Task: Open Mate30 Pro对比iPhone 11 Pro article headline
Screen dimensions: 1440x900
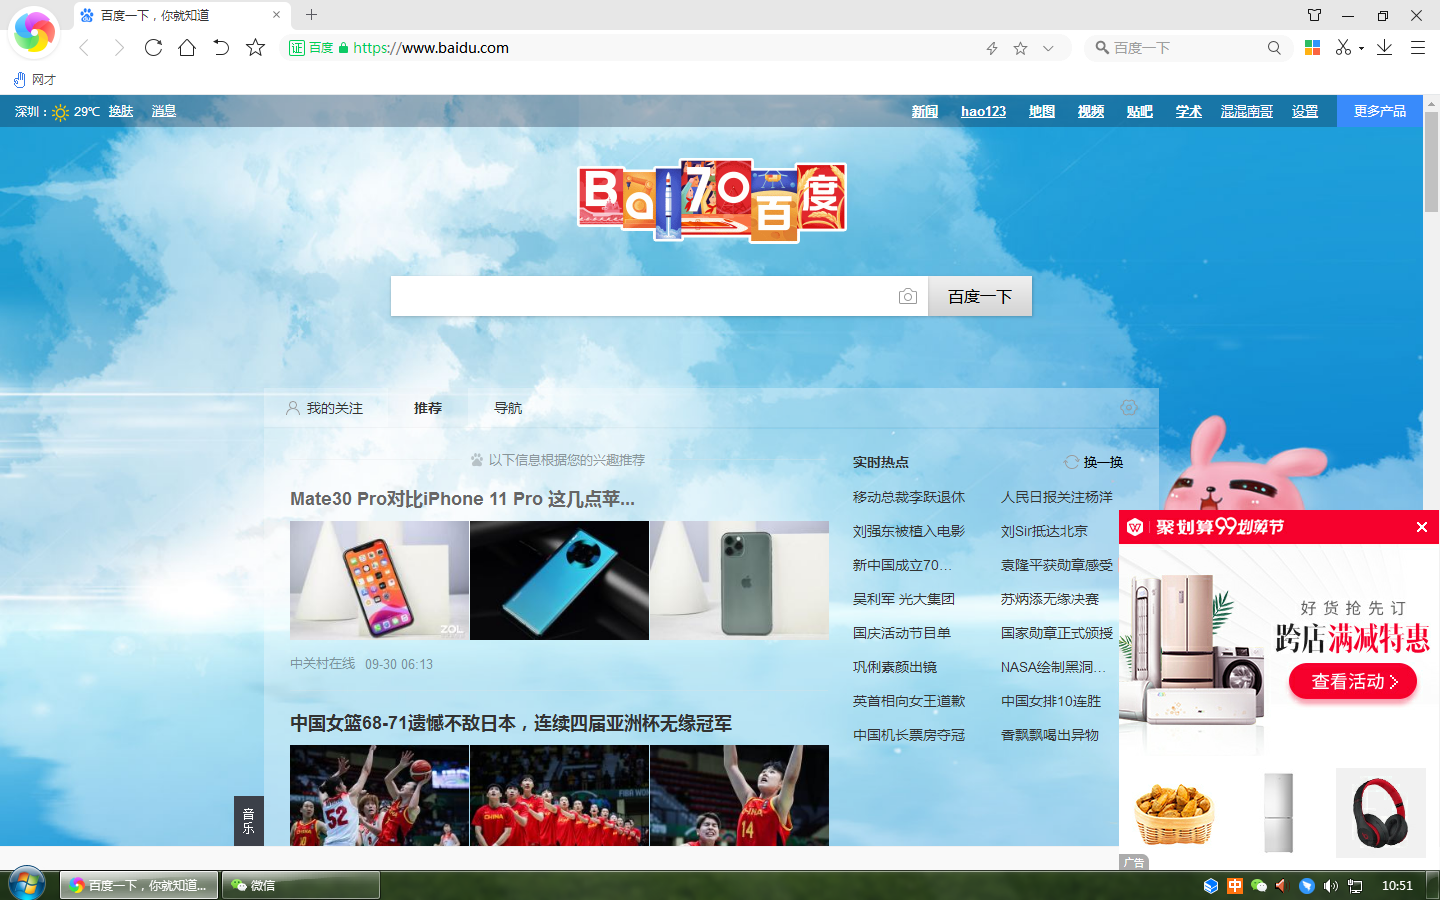Action: [462, 498]
